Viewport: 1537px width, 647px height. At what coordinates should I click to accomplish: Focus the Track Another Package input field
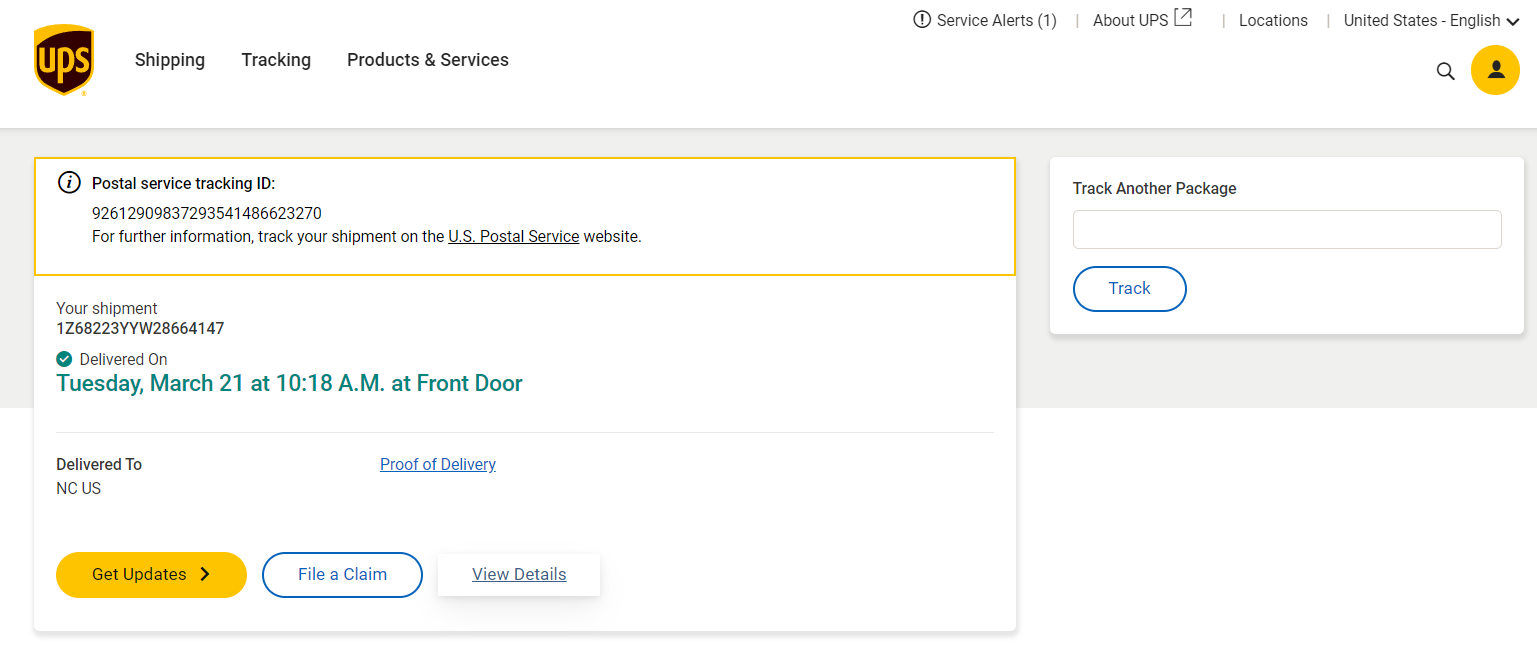click(x=1287, y=229)
